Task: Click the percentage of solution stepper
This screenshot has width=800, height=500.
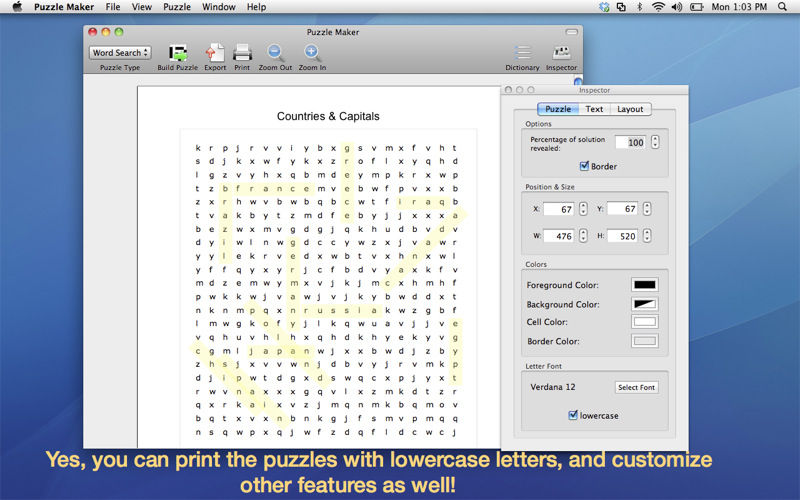Action: pos(655,142)
